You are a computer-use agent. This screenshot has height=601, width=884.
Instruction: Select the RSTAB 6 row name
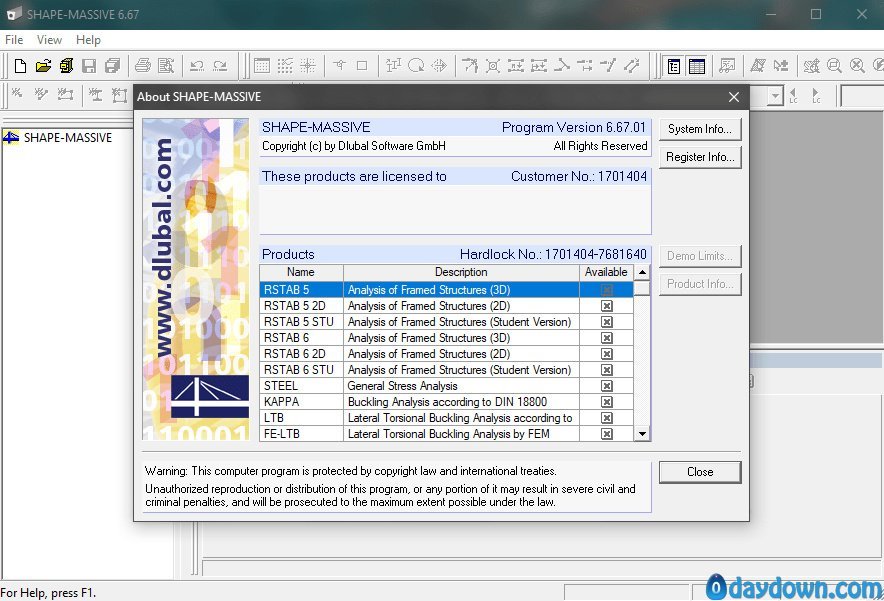pyautogui.click(x=286, y=338)
